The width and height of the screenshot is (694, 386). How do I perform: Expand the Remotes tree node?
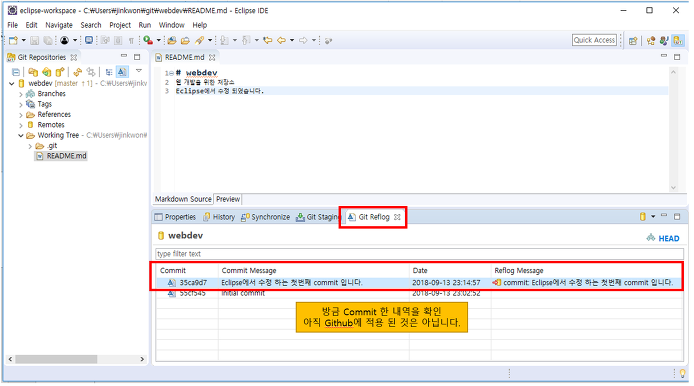pyautogui.click(x=21, y=125)
